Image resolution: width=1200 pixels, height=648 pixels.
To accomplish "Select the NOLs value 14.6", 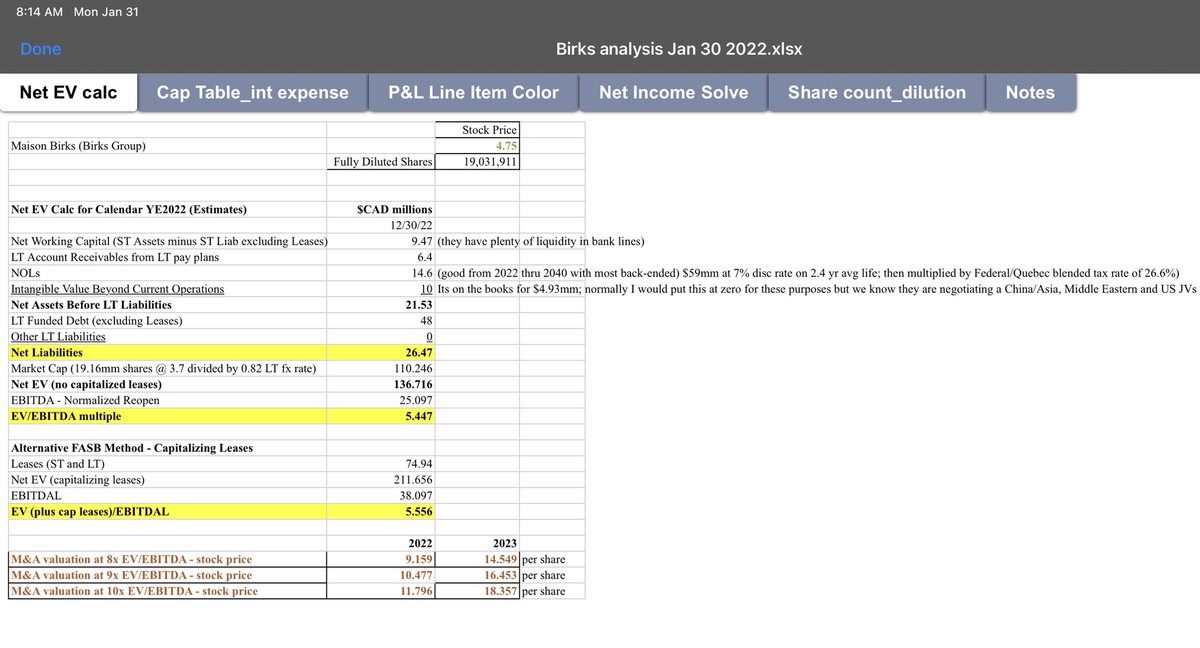I will (381, 273).
